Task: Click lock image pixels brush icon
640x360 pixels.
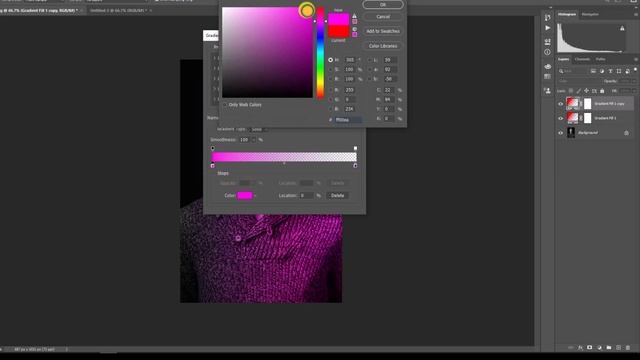Action: [579, 91]
